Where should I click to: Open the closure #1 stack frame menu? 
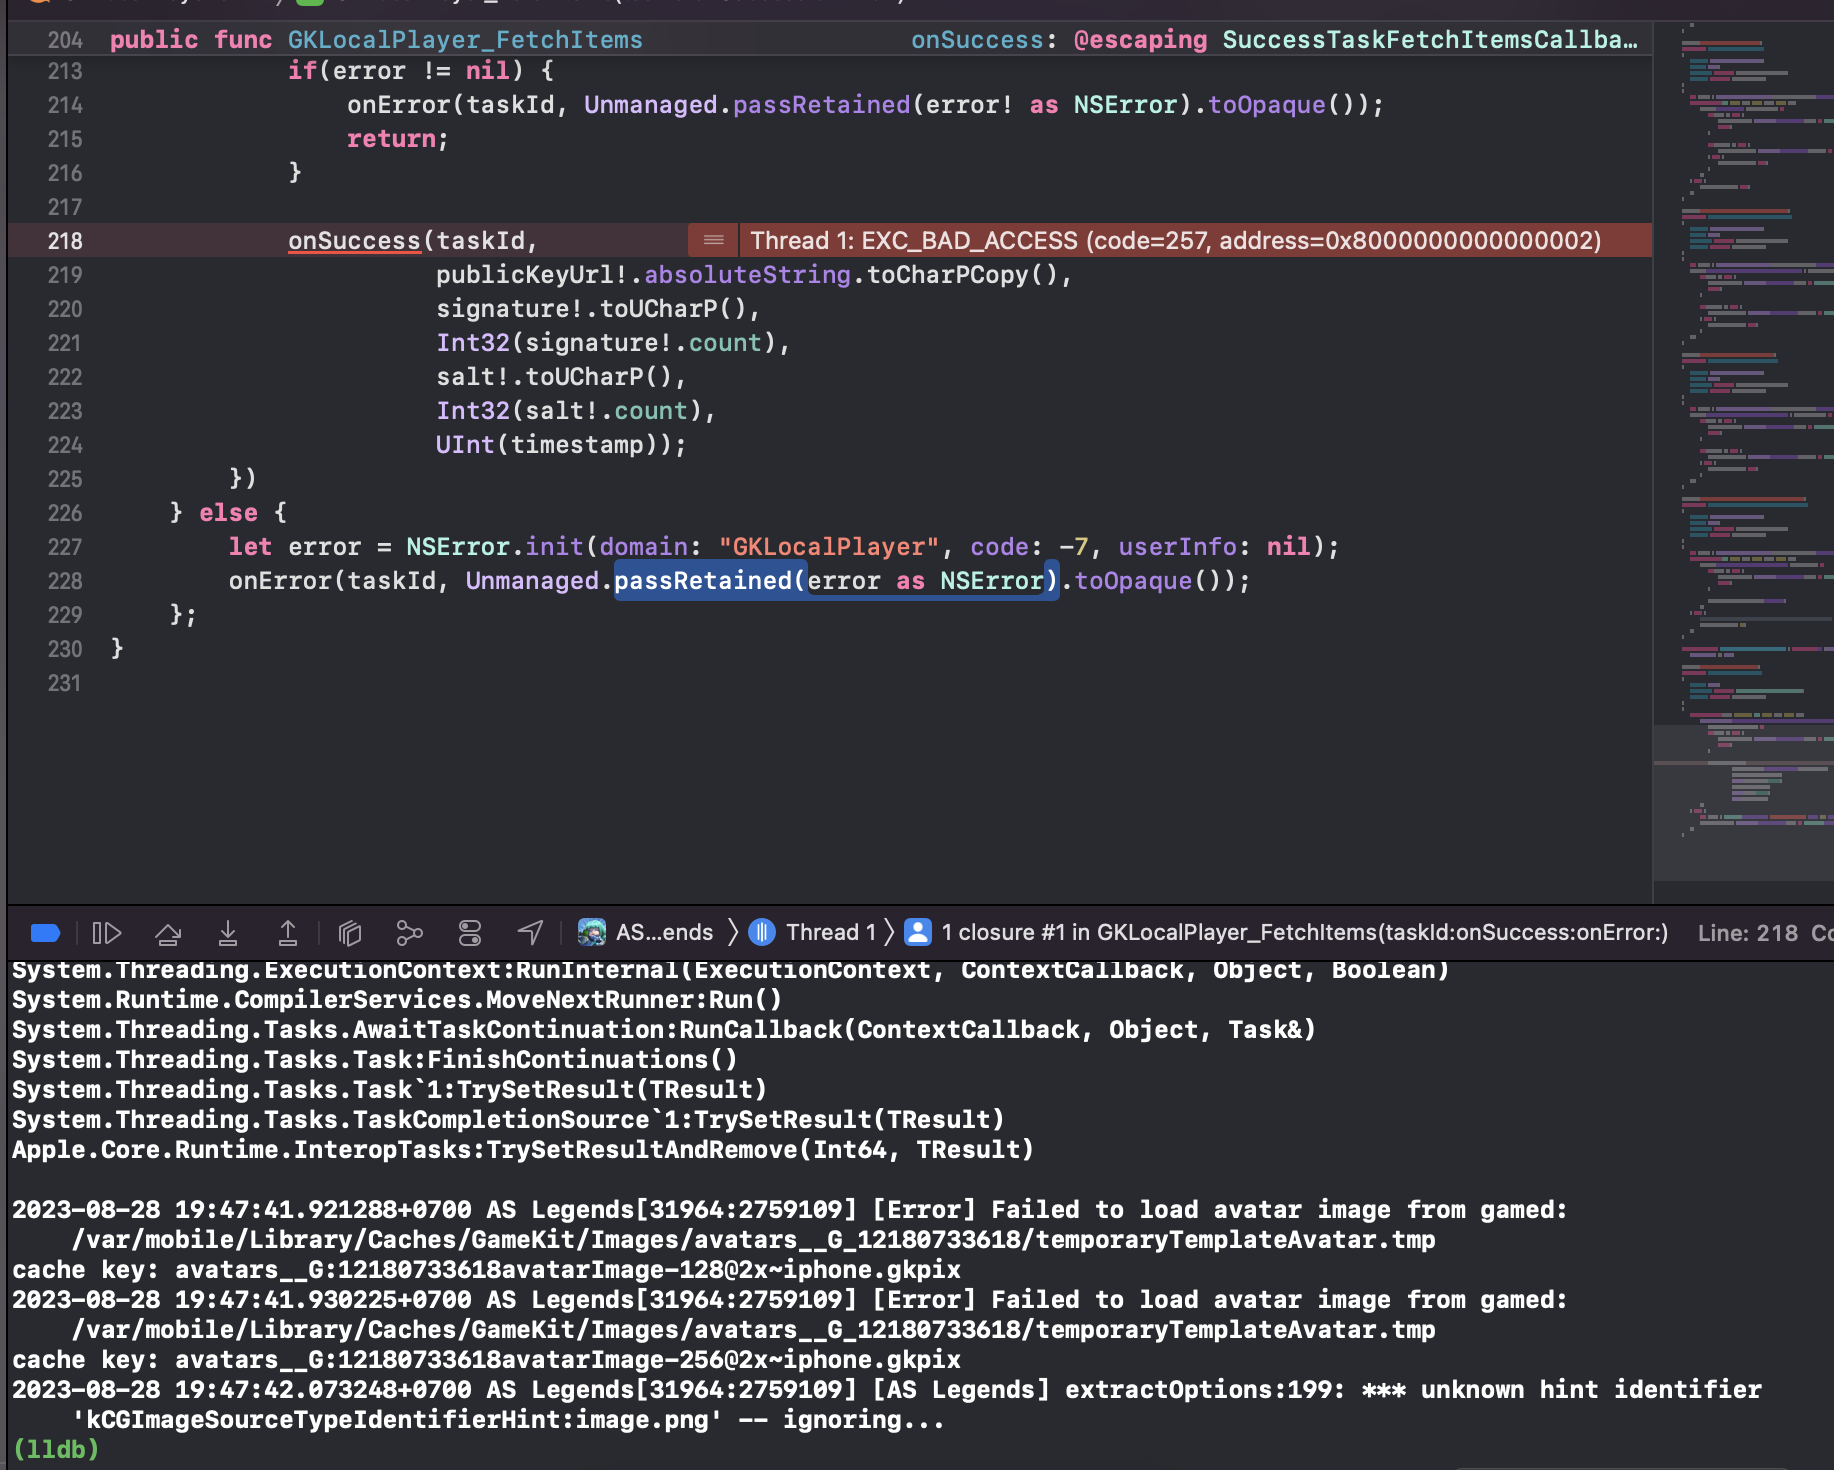coord(1305,933)
